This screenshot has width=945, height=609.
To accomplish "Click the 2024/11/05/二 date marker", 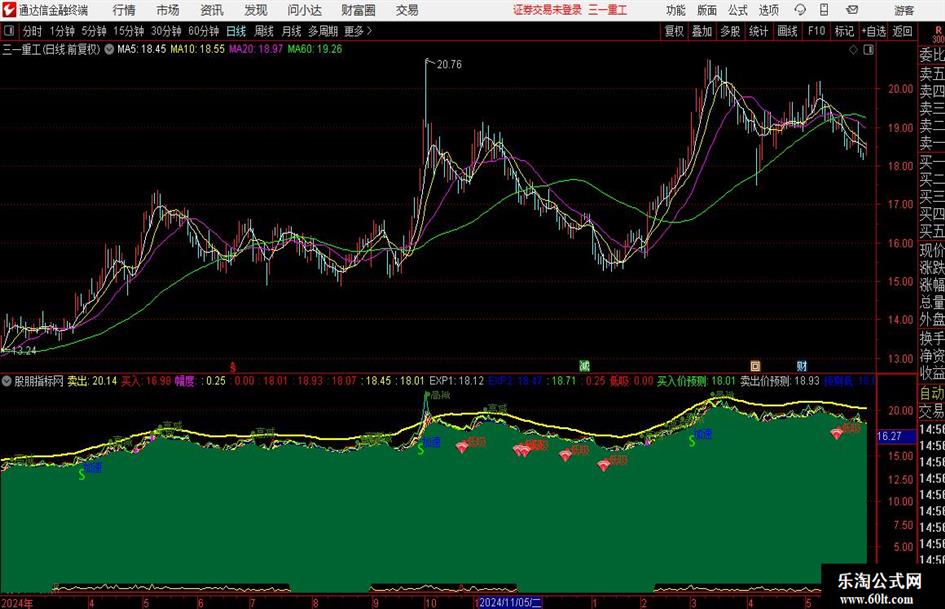I will coord(510,602).
